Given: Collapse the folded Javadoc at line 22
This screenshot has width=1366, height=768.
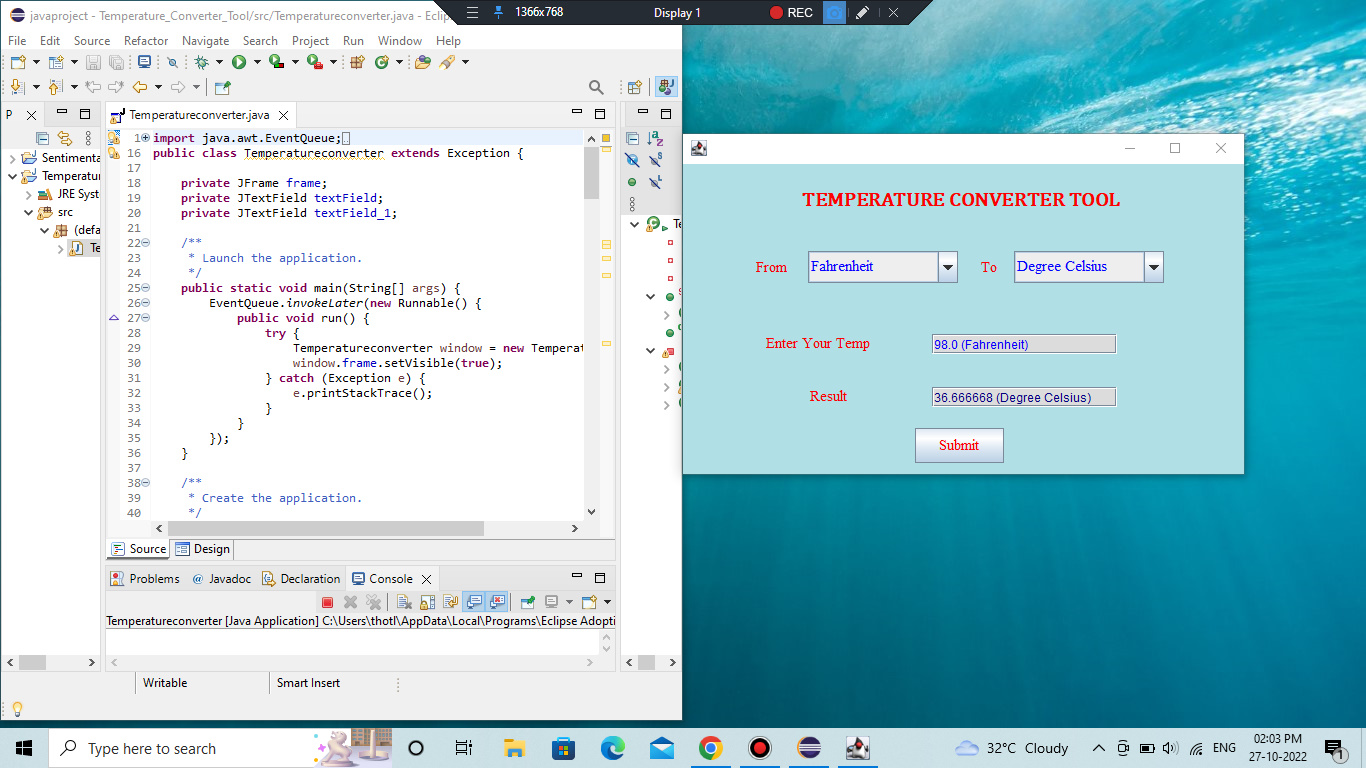Looking at the screenshot, I should (x=146, y=243).
